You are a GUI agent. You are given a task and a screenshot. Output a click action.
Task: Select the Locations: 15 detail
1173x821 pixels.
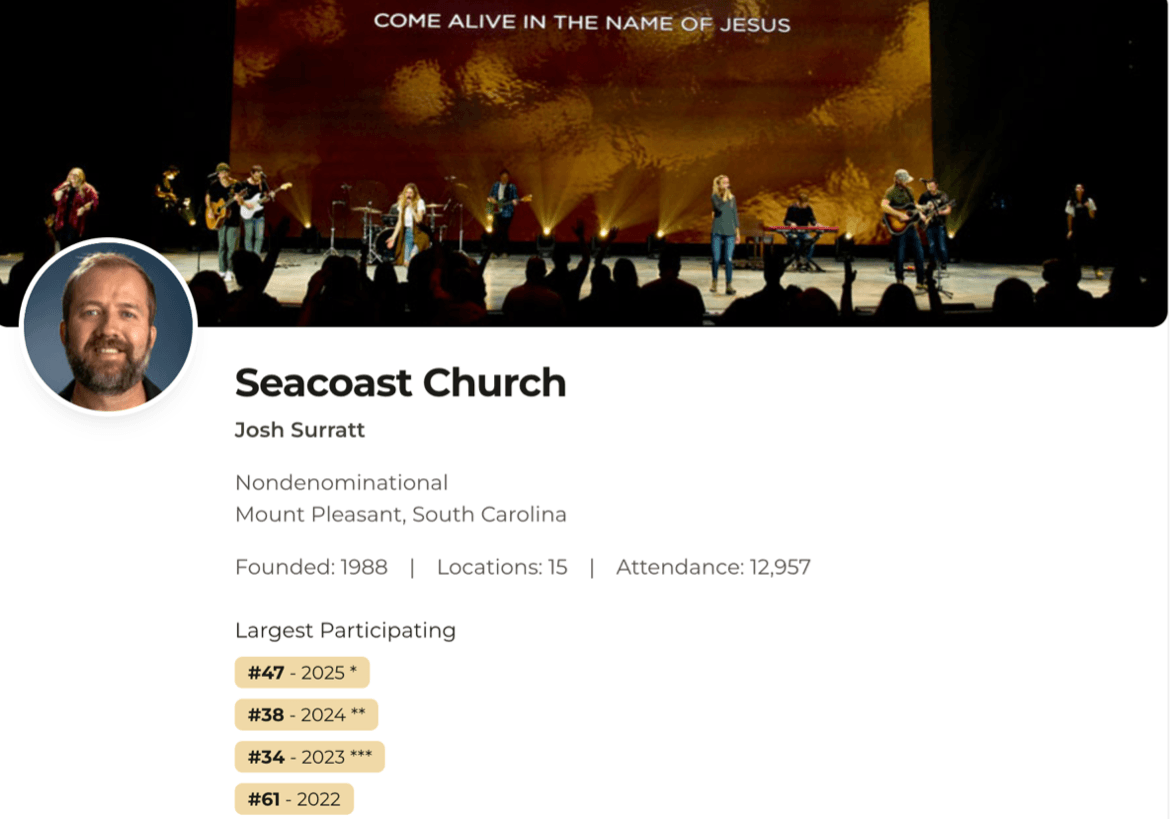click(501, 568)
